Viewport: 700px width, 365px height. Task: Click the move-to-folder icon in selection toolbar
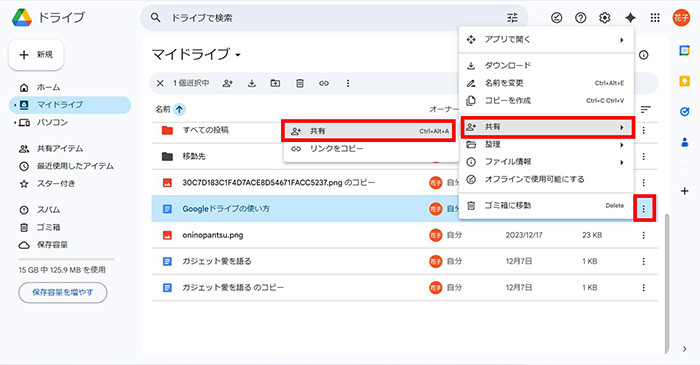click(275, 83)
